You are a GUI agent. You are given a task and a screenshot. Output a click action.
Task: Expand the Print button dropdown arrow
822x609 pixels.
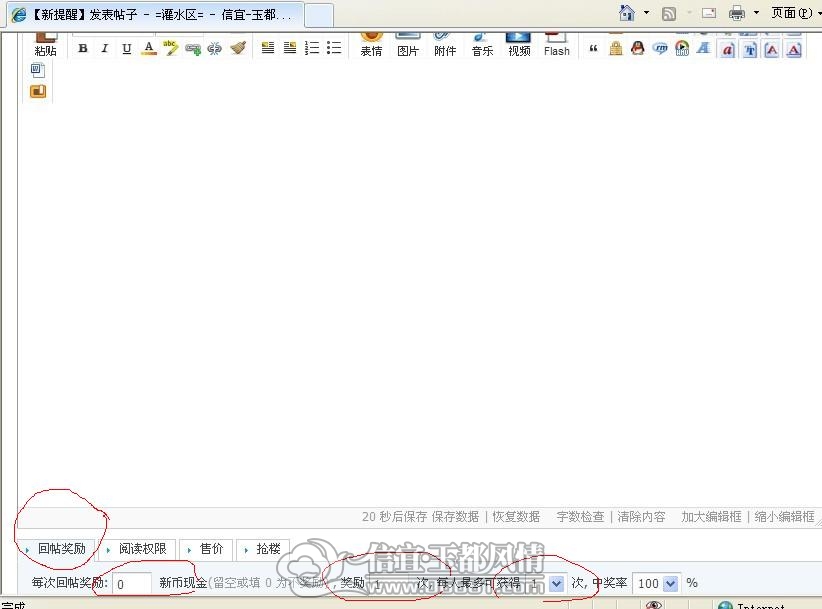pyautogui.click(x=756, y=13)
